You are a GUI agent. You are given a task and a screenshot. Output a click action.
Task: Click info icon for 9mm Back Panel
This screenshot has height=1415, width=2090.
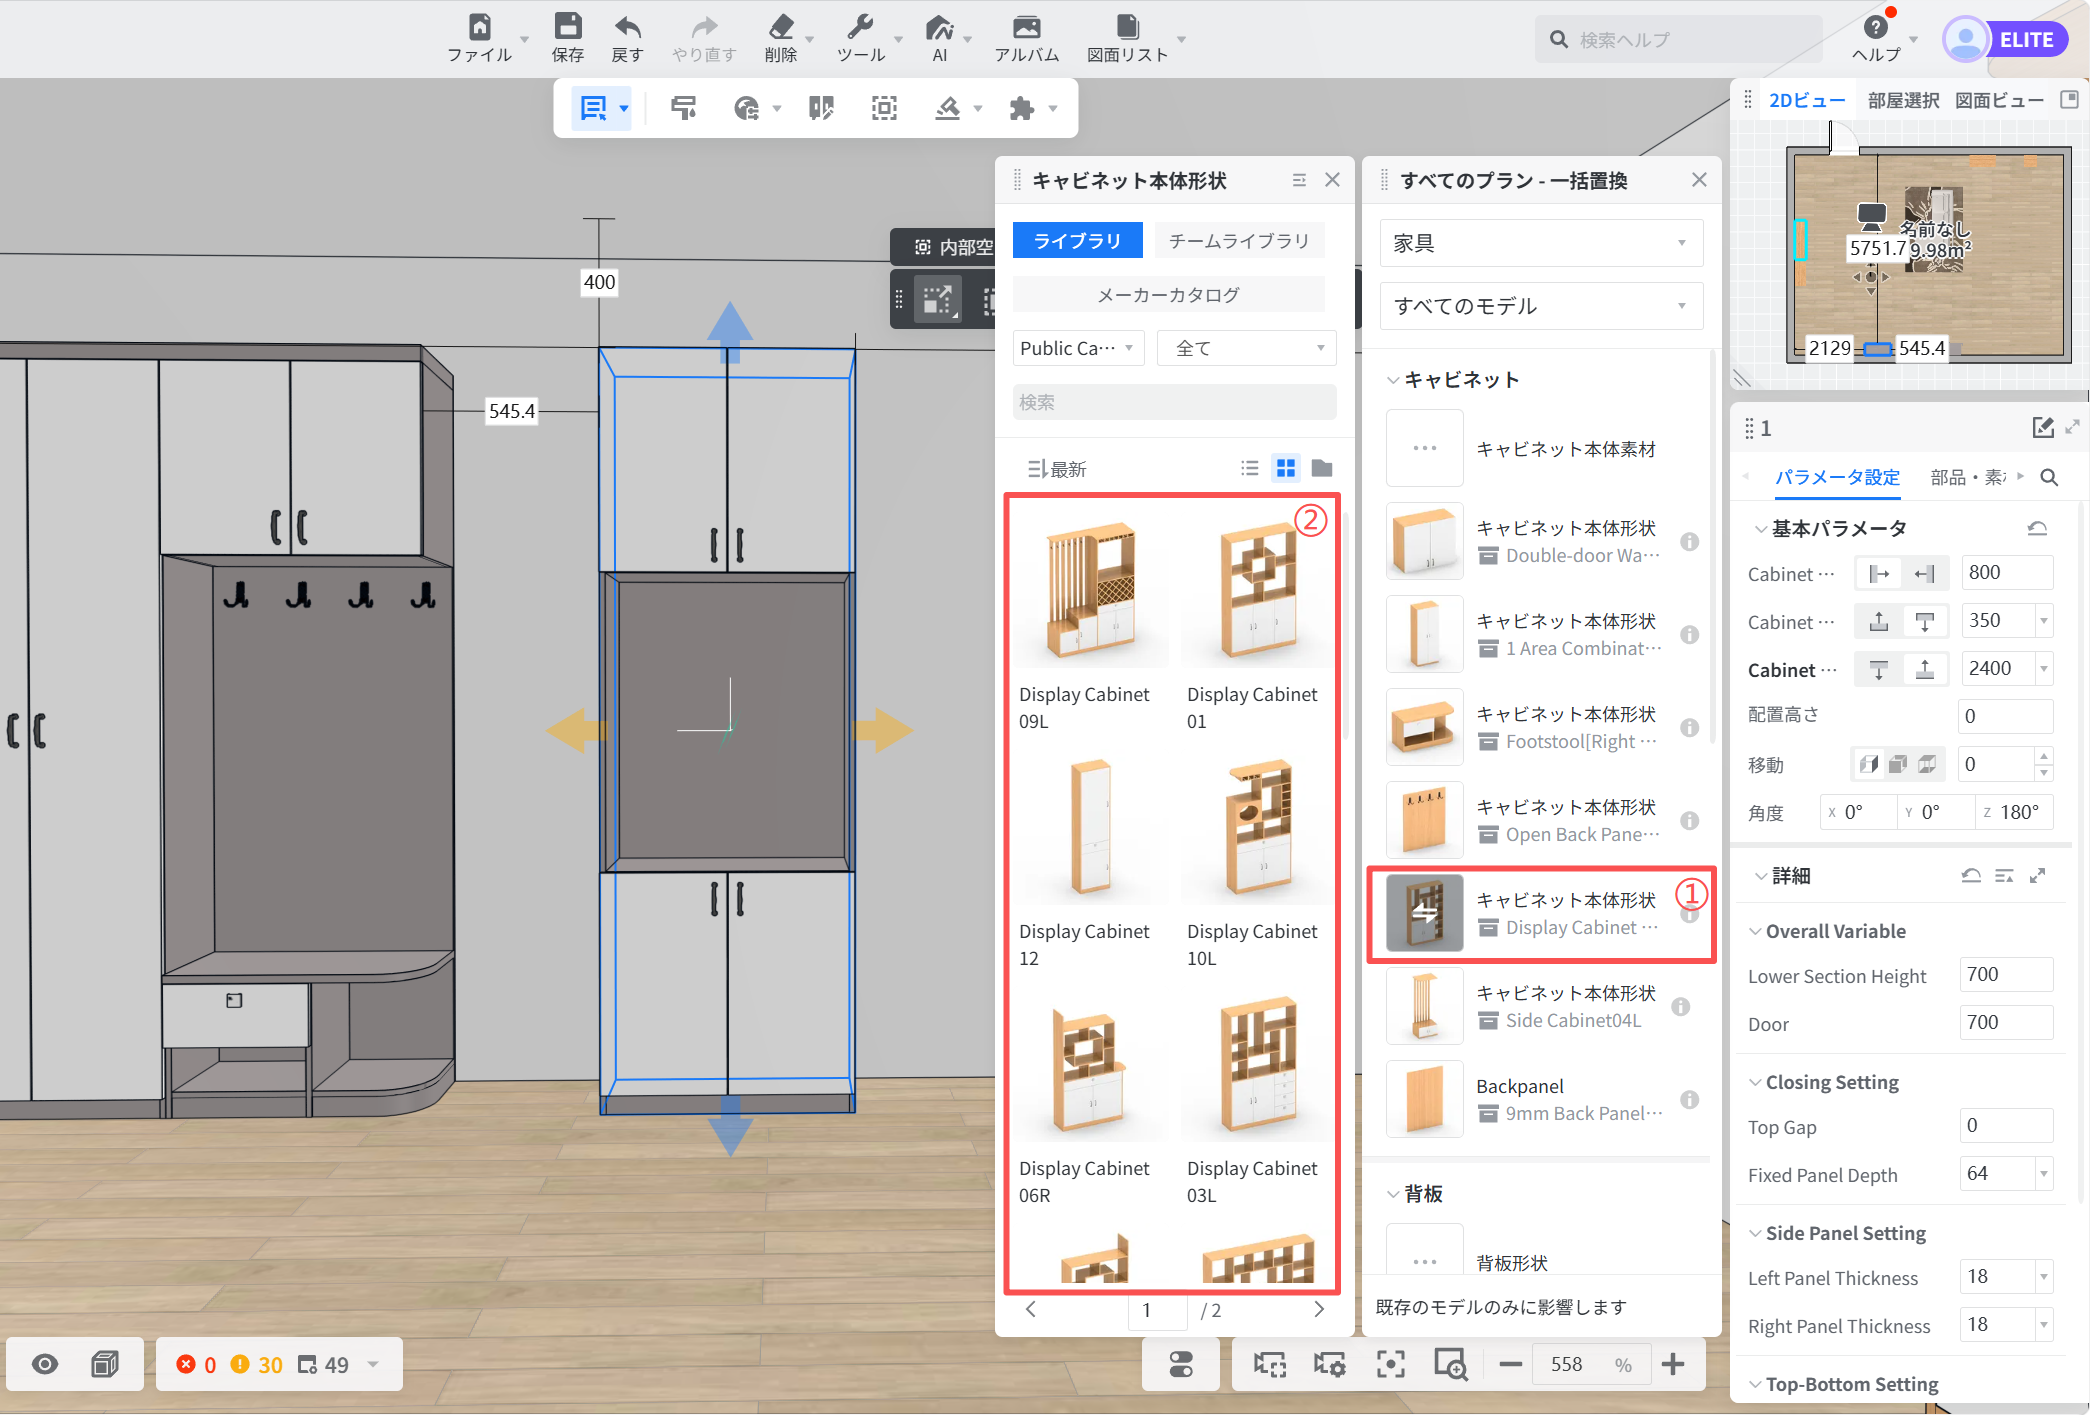click(x=1690, y=1099)
